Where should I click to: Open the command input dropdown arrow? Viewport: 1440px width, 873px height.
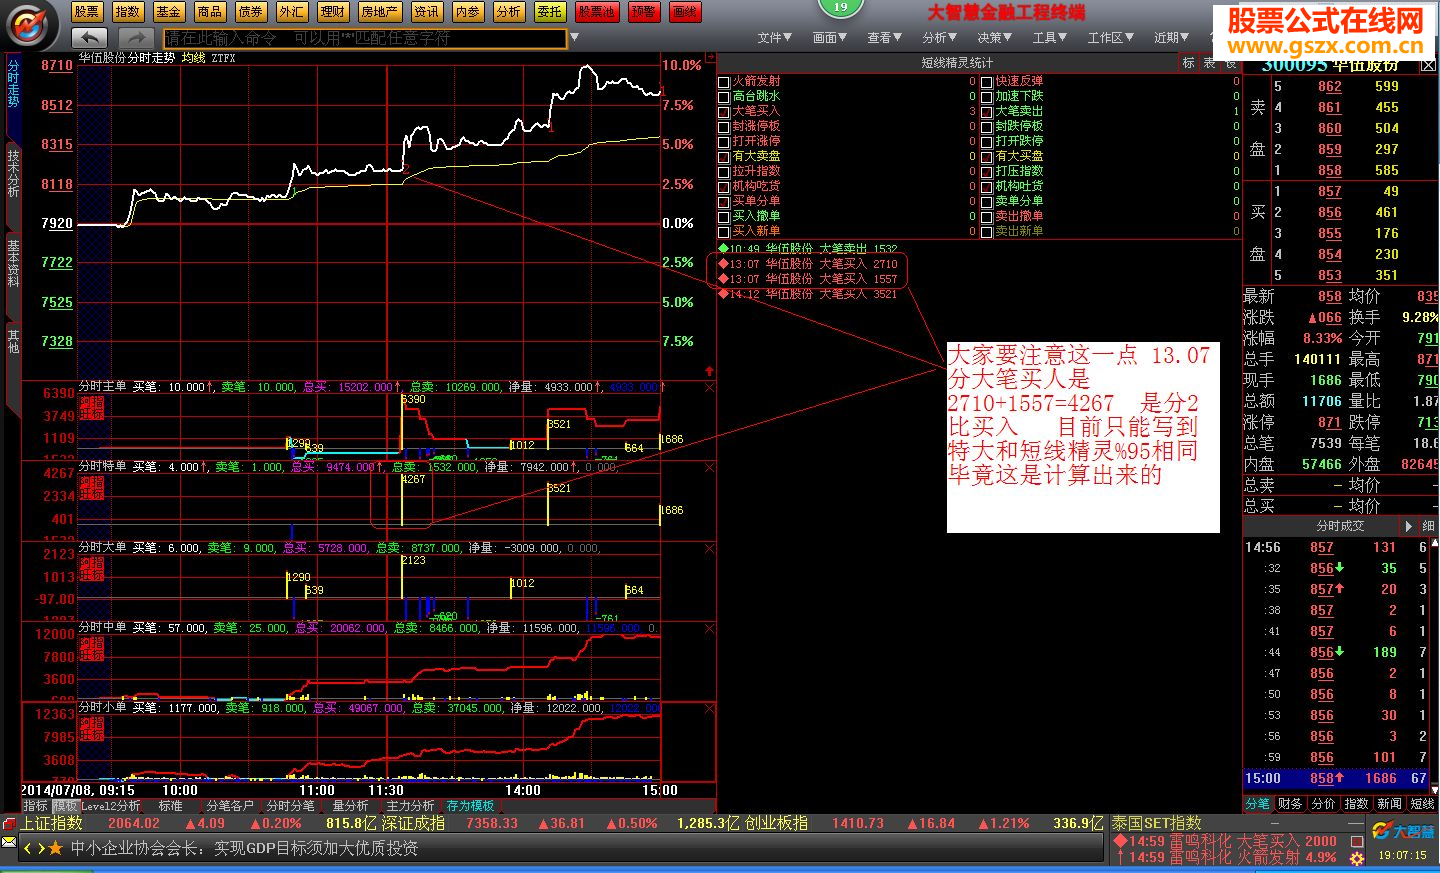pyautogui.click(x=574, y=38)
